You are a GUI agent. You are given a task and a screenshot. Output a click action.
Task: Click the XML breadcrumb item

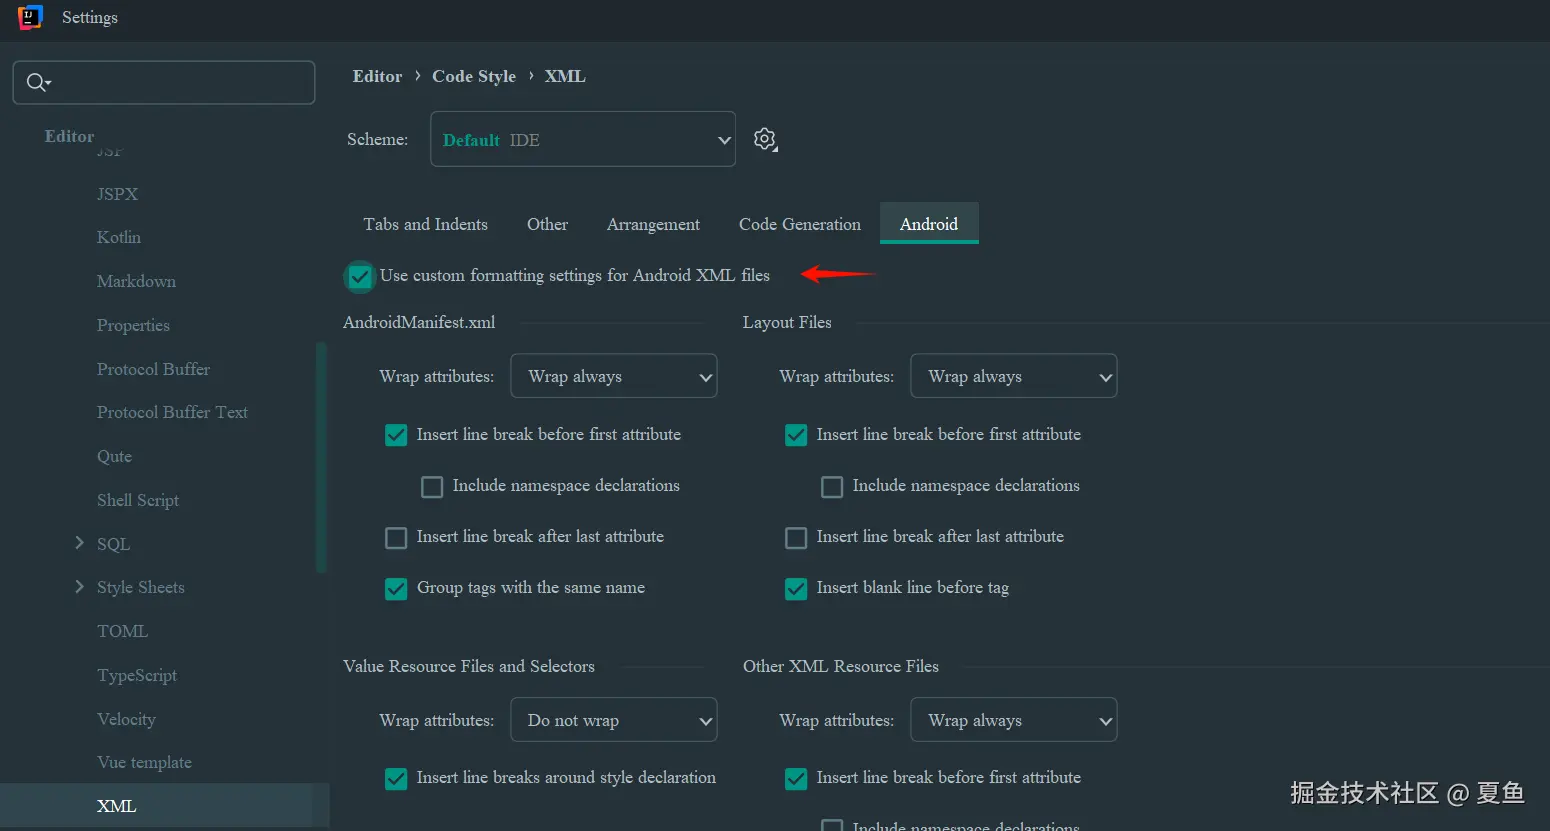(565, 76)
